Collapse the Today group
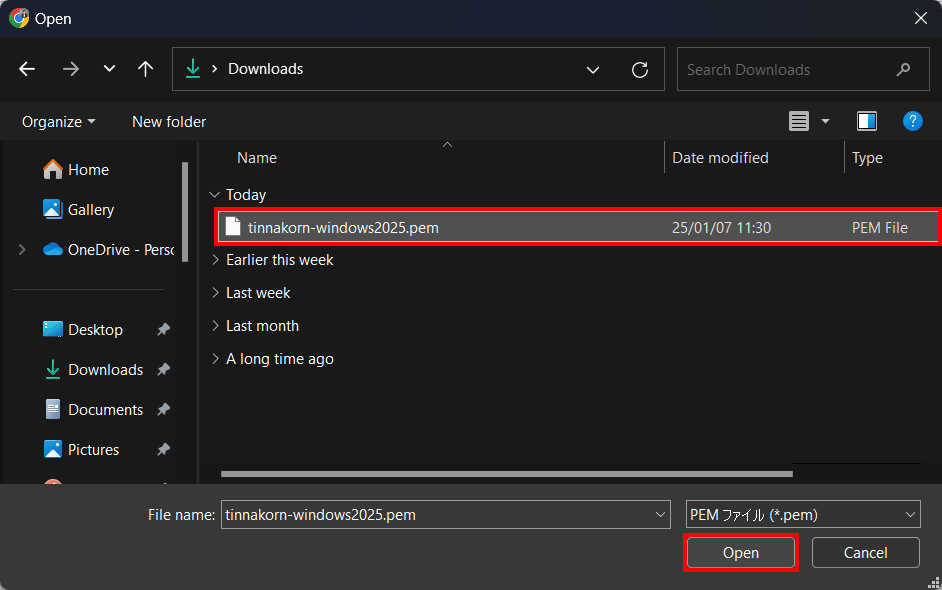Image resolution: width=942 pixels, height=590 pixels. [214, 195]
